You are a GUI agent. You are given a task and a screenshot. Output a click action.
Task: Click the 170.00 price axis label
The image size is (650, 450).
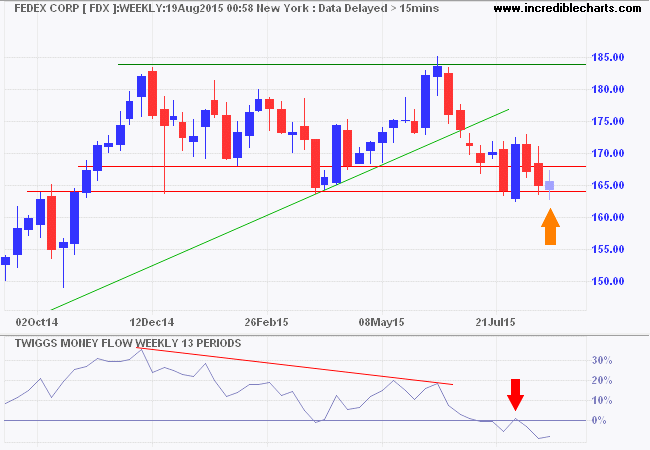(607, 153)
